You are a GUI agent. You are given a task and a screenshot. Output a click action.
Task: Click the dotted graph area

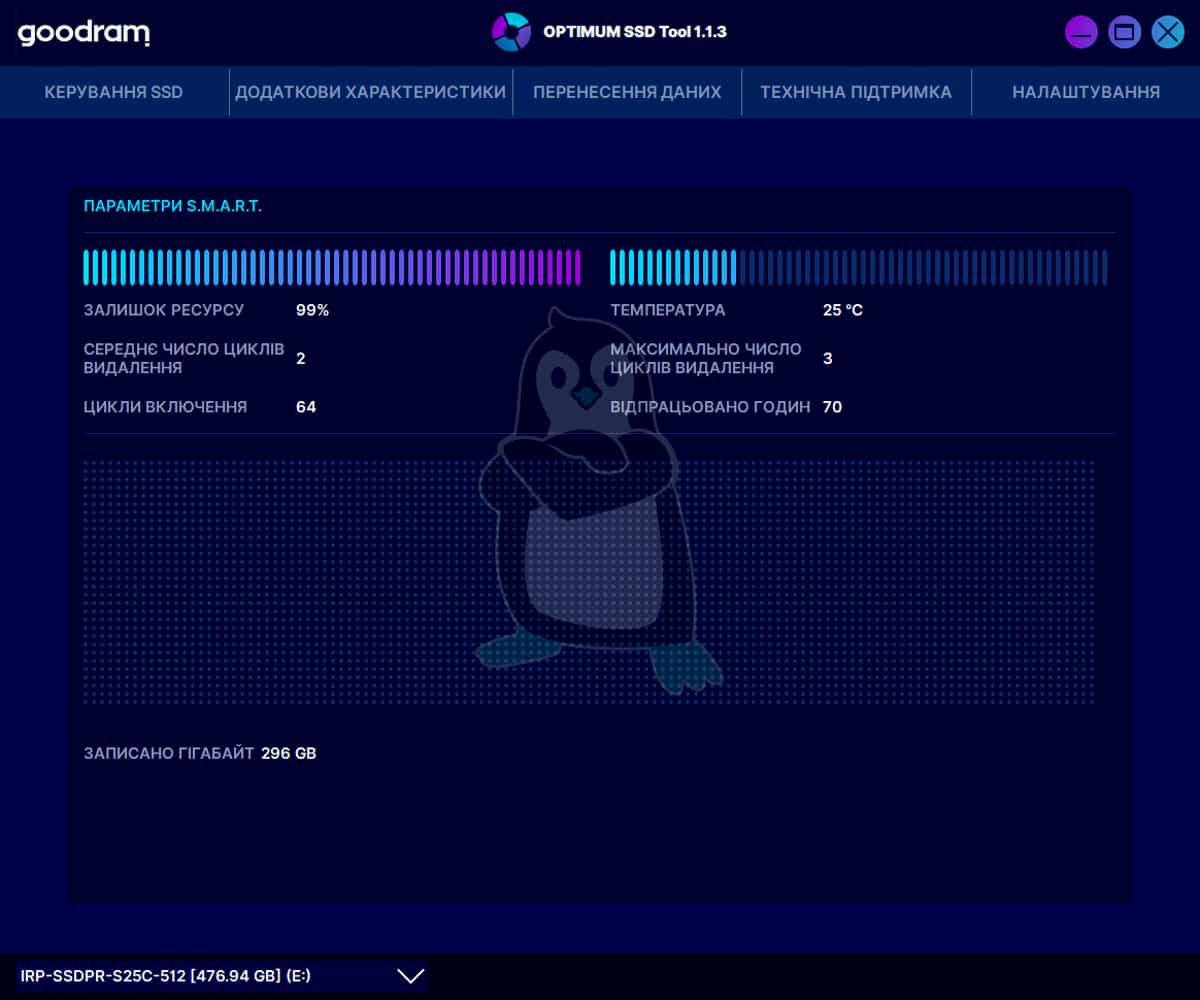(300, 580)
